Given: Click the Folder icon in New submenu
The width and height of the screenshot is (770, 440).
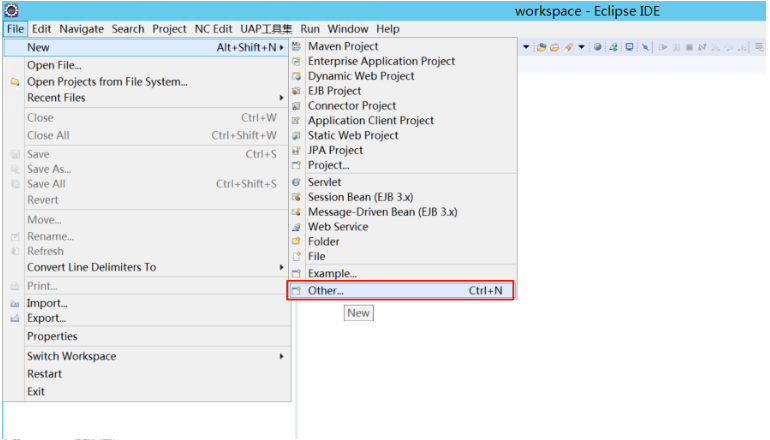Looking at the screenshot, I should pos(296,242).
